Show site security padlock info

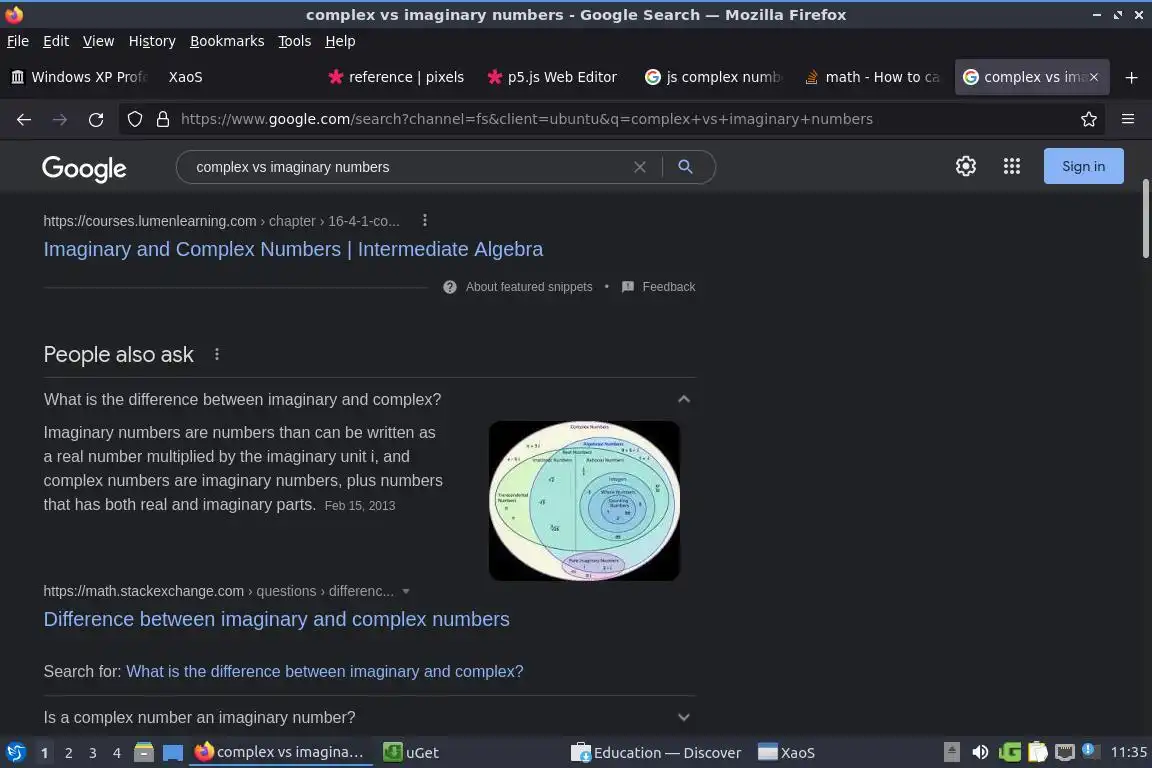coord(162,119)
